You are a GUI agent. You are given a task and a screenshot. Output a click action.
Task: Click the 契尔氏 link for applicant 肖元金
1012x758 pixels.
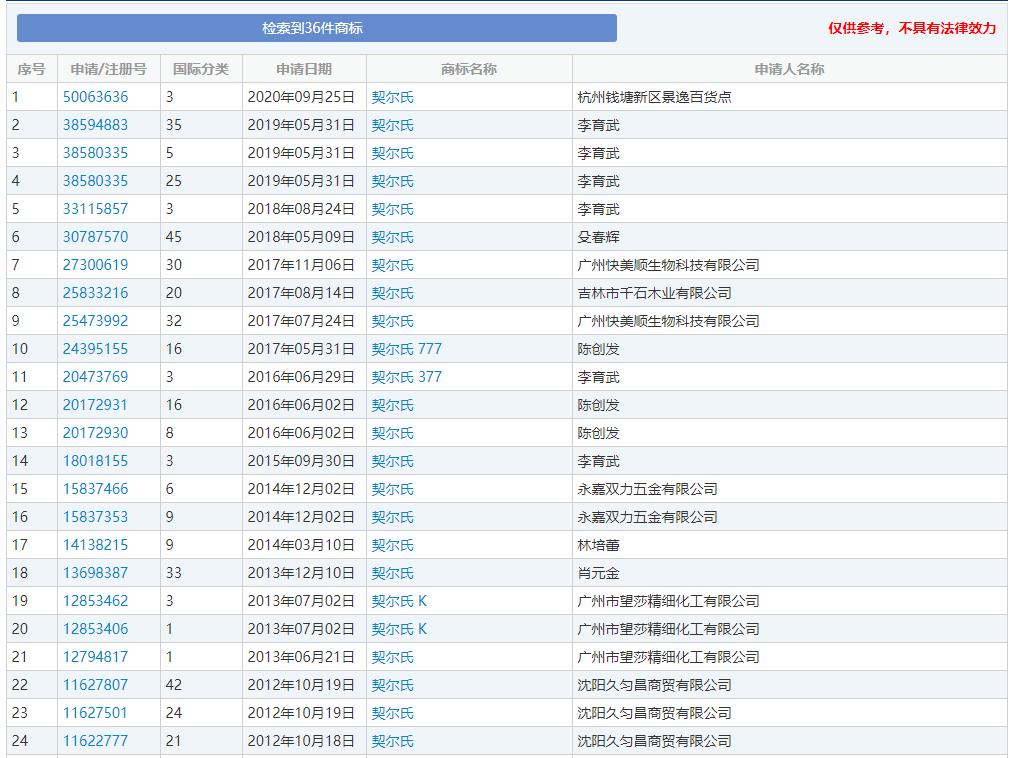click(390, 573)
